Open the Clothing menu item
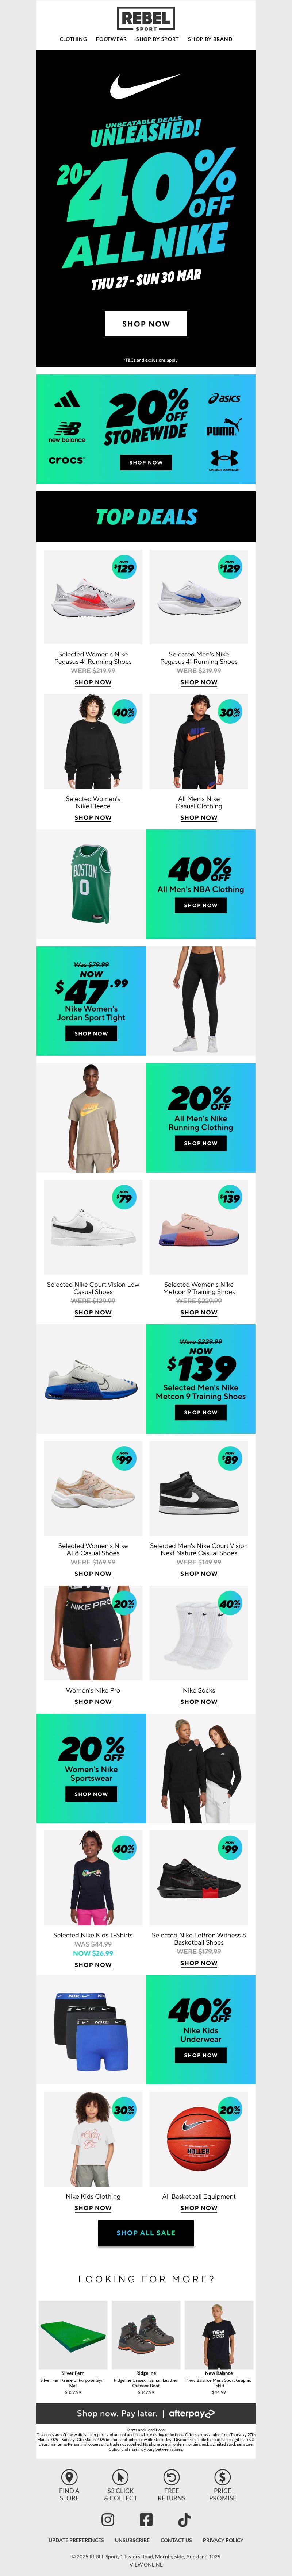Screen dimensions: 292x2576 73,39
